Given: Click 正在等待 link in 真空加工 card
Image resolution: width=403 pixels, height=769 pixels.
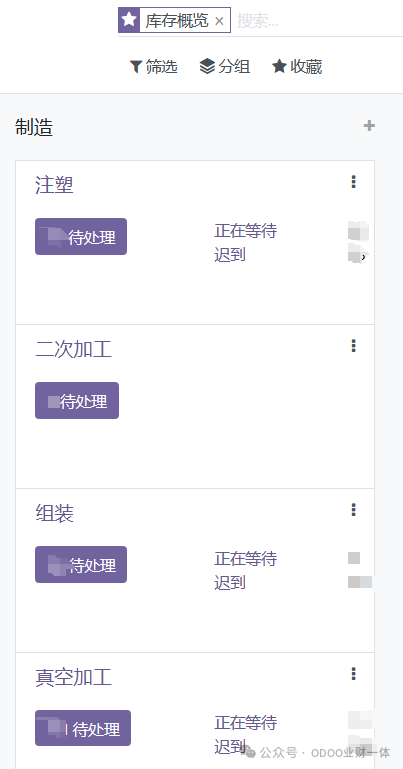Looking at the screenshot, I should 246,722.
